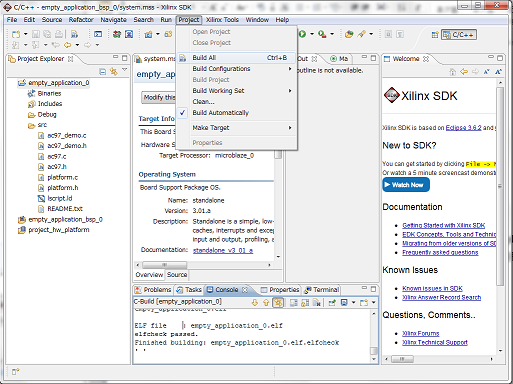Screen dimensions: 513x384
Task: Switch to the Problems tab
Action: pos(153,290)
